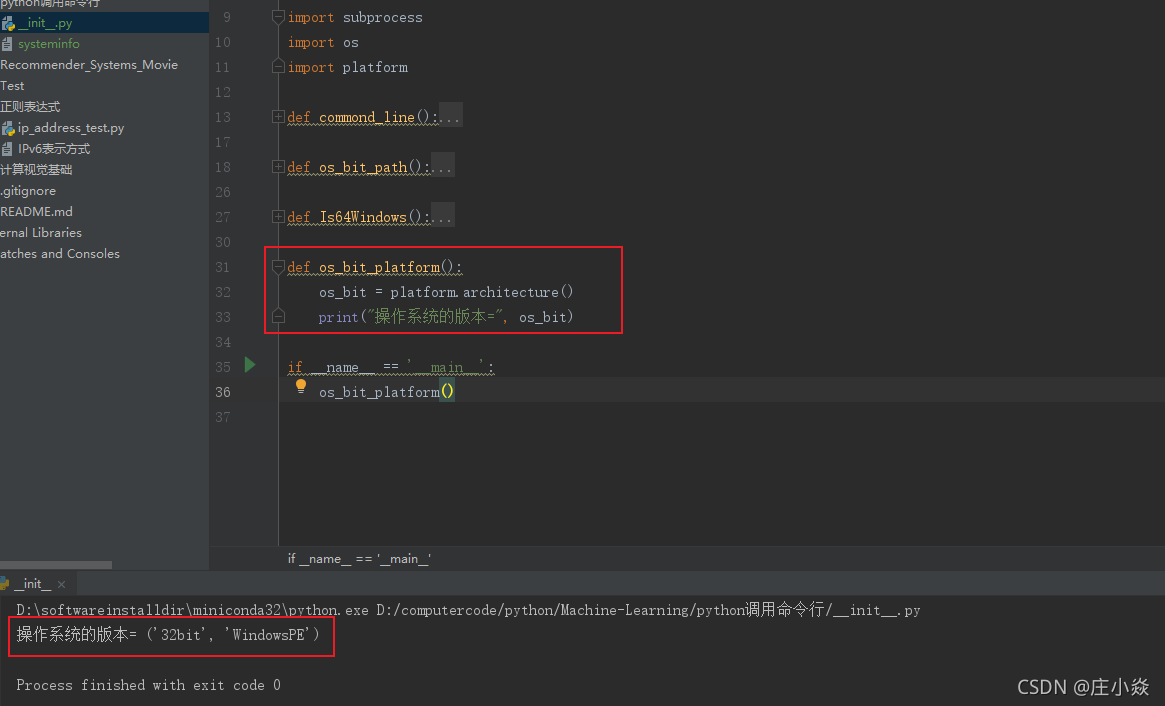Select External Libraries node
The image size is (1165, 706).
pyautogui.click(x=41, y=233)
